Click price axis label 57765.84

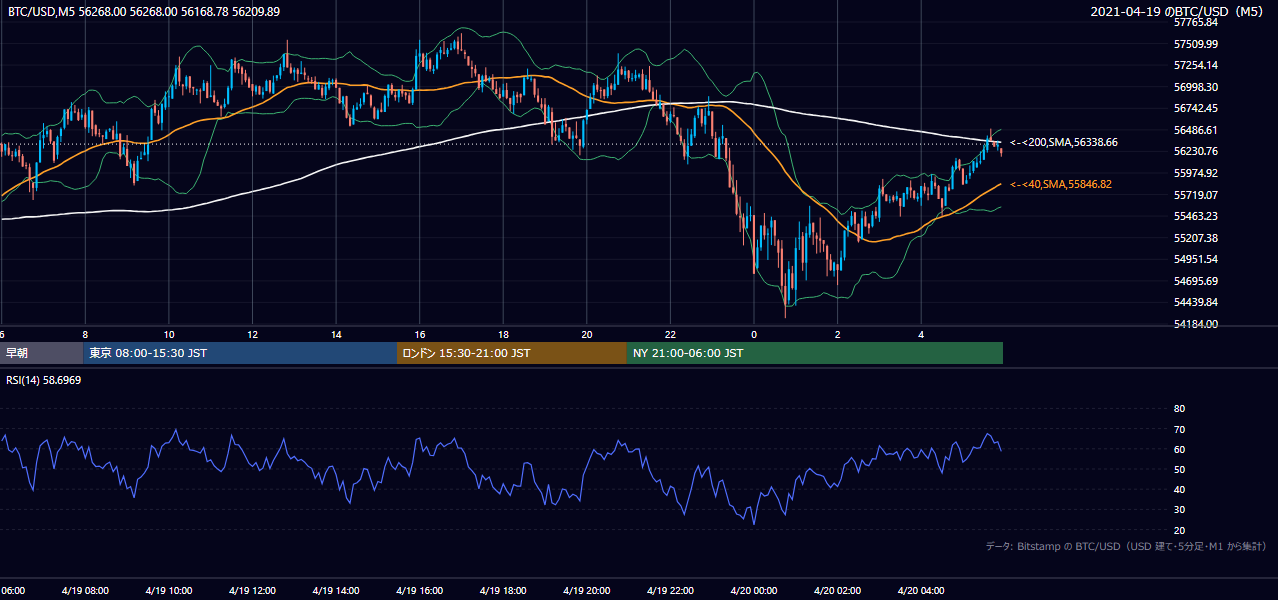coord(1196,22)
